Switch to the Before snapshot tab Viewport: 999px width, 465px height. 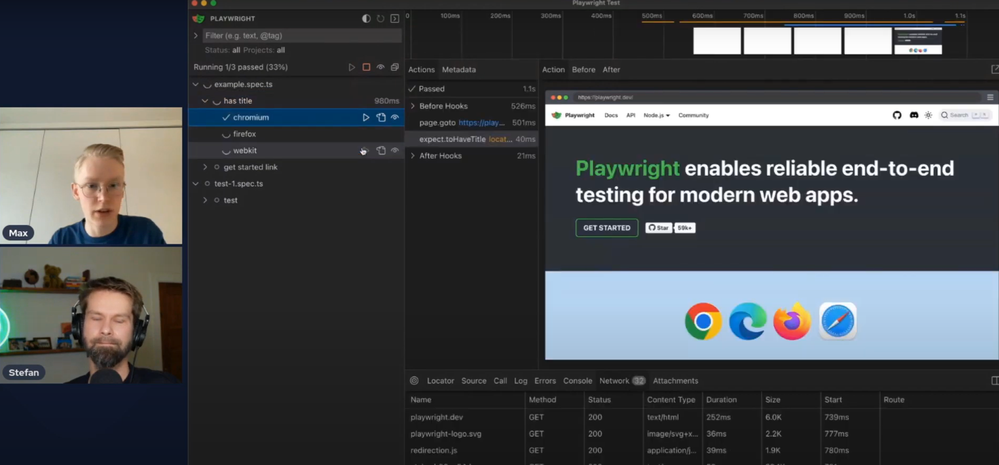pos(583,69)
